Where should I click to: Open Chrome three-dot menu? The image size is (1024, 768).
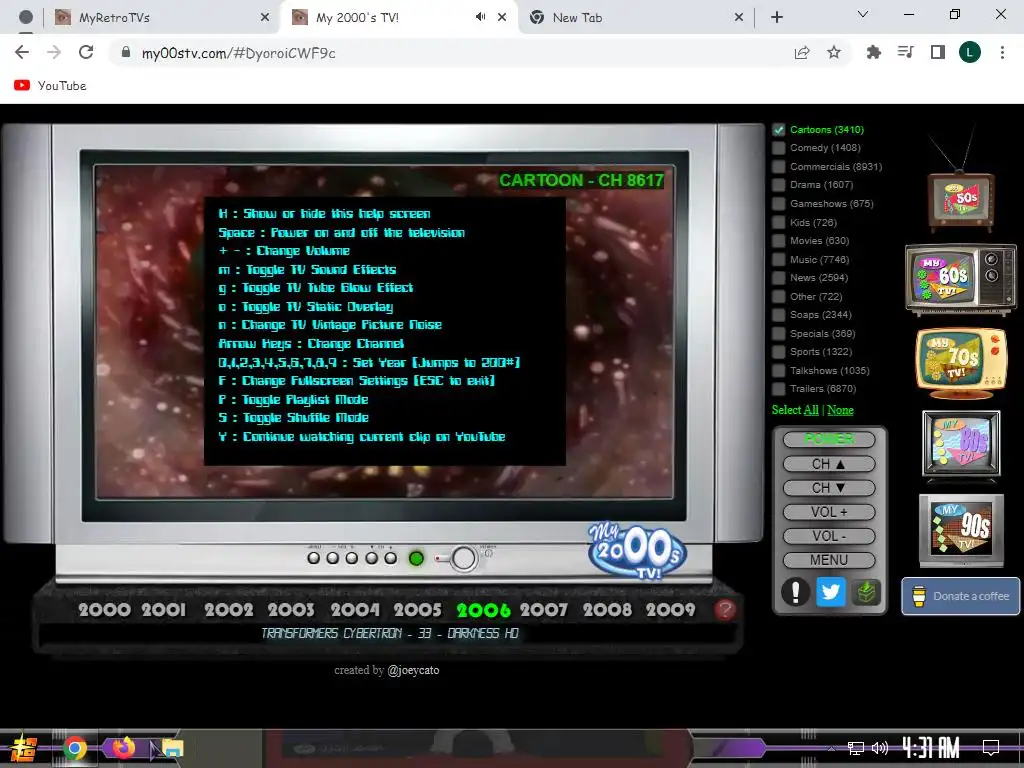pos(1002,52)
